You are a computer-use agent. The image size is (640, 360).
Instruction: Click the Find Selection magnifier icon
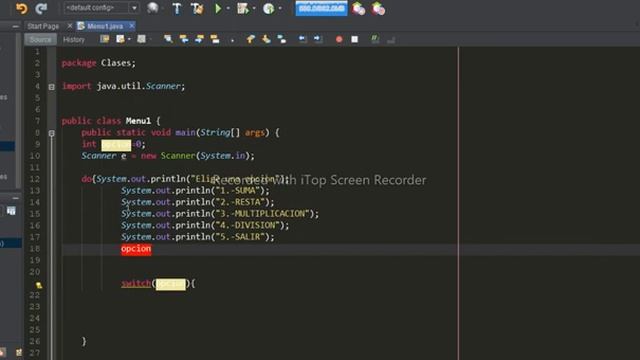(168, 39)
